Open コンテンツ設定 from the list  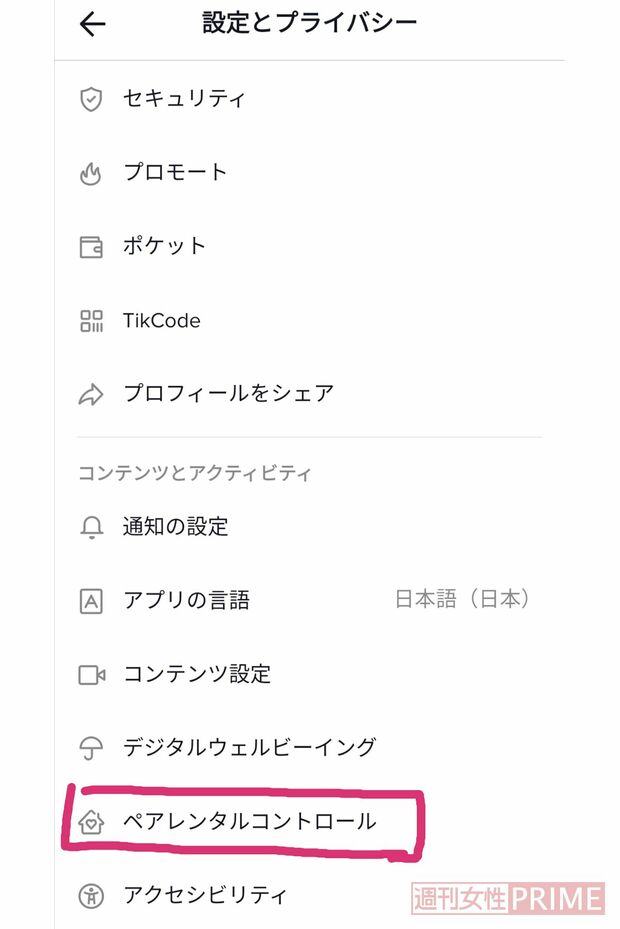coord(195,673)
